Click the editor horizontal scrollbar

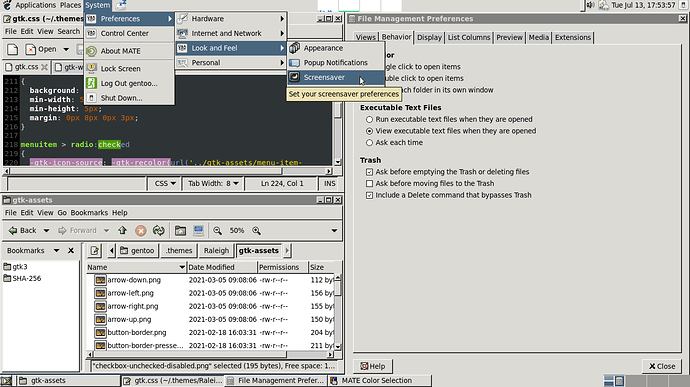coord(167,171)
